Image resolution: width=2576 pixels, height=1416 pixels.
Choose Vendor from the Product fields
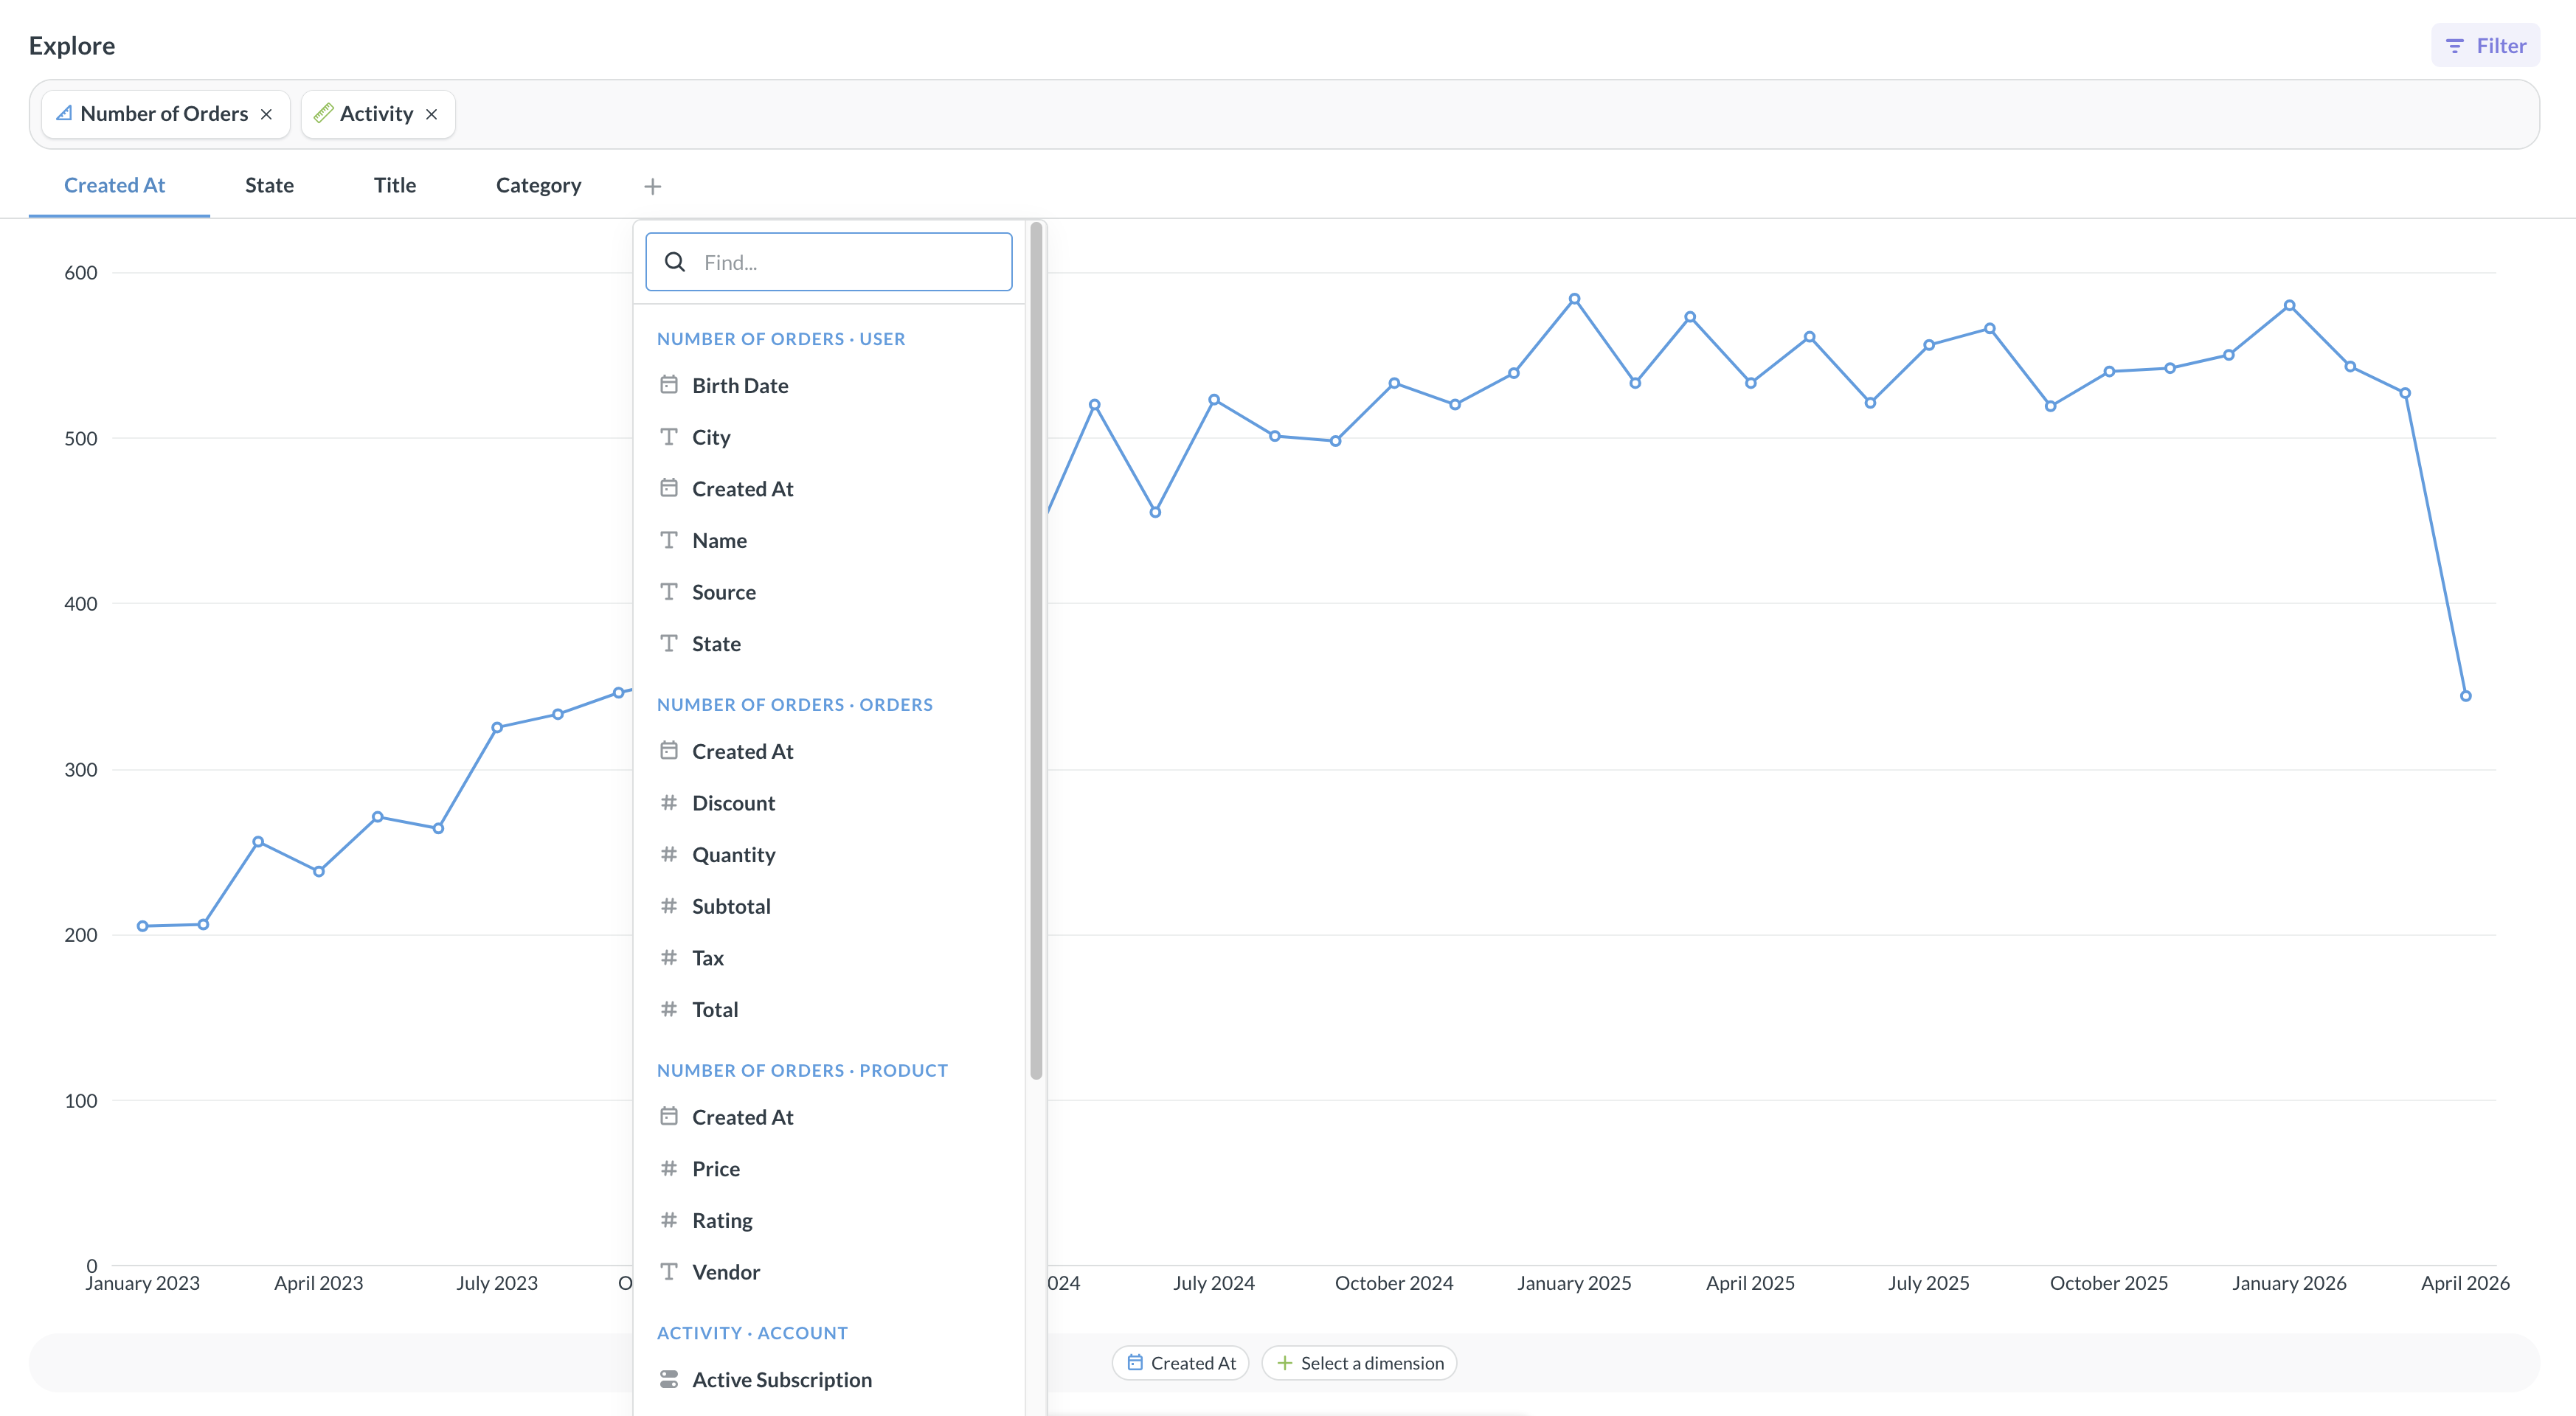point(726,1272)
